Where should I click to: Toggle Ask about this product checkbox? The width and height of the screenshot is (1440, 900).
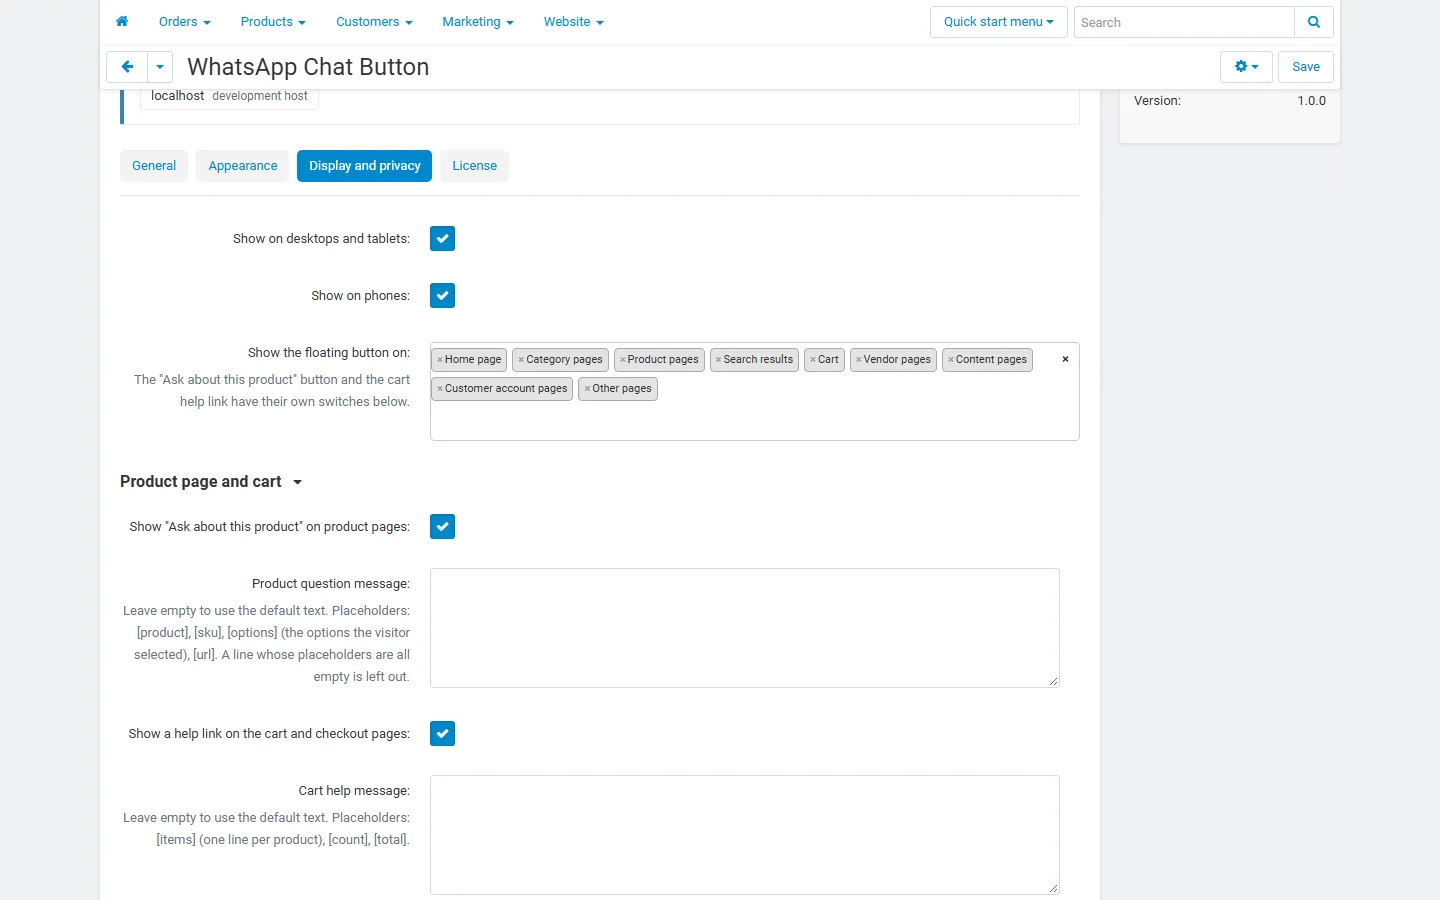point(442,527)
